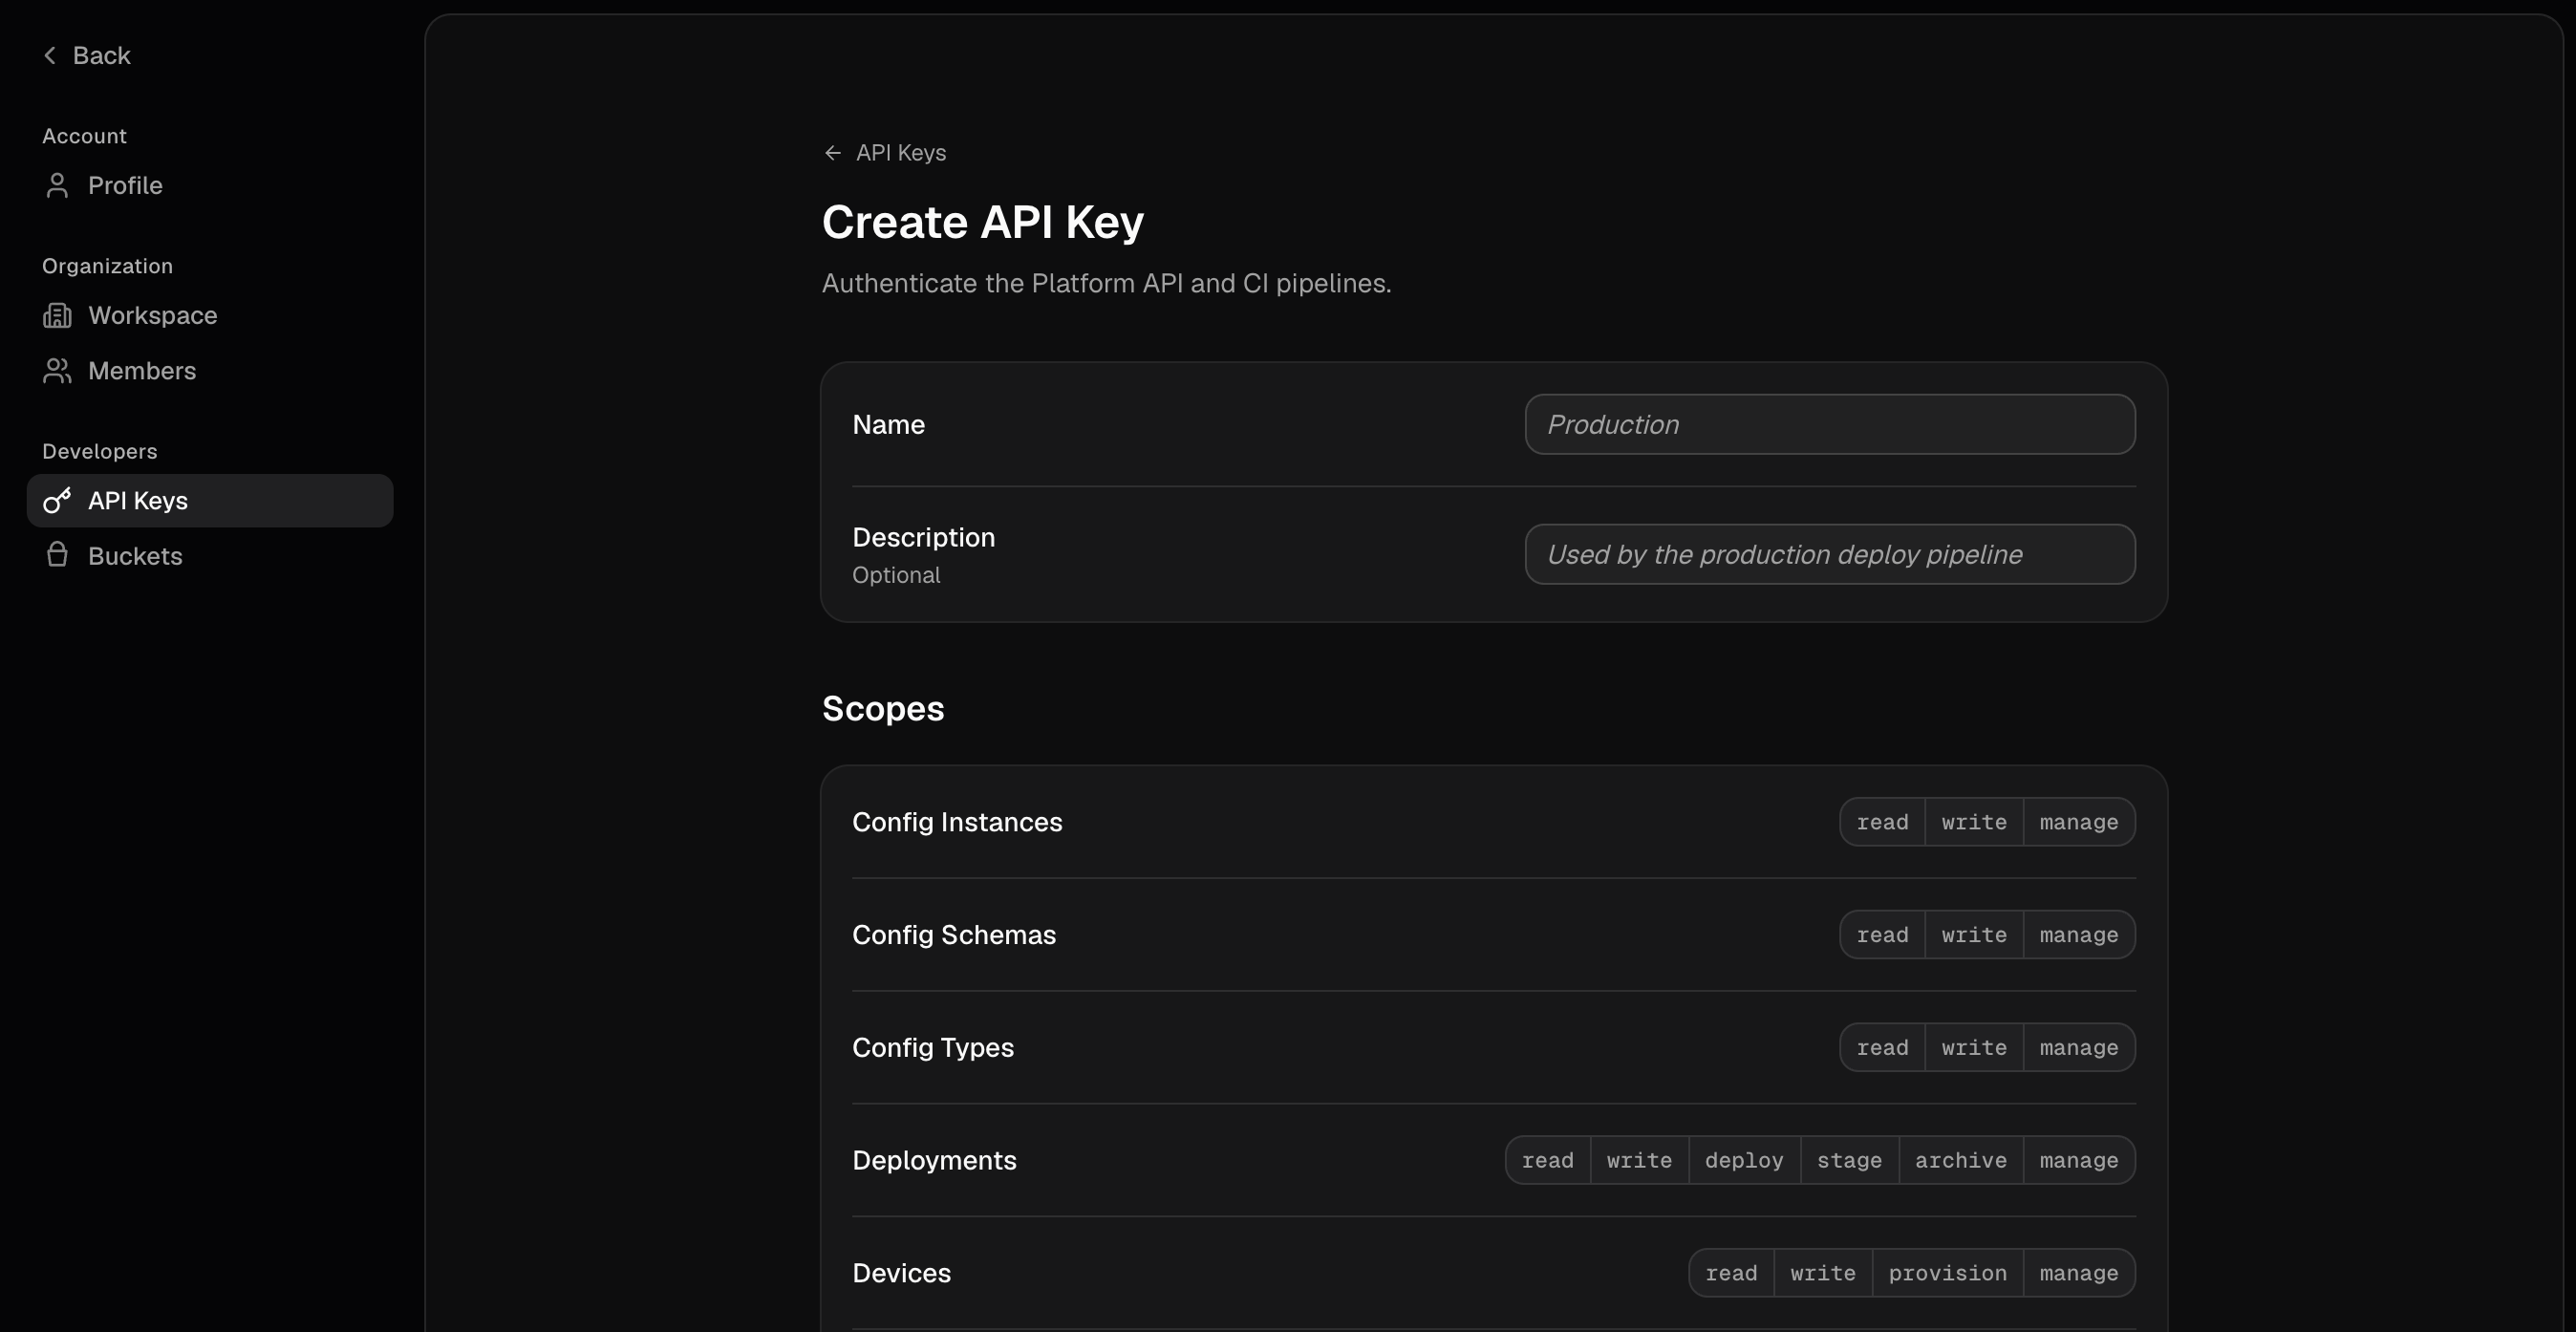Click the Back label in sidebar
This screenshot has height=1332, width=2576.
point(101,55)
